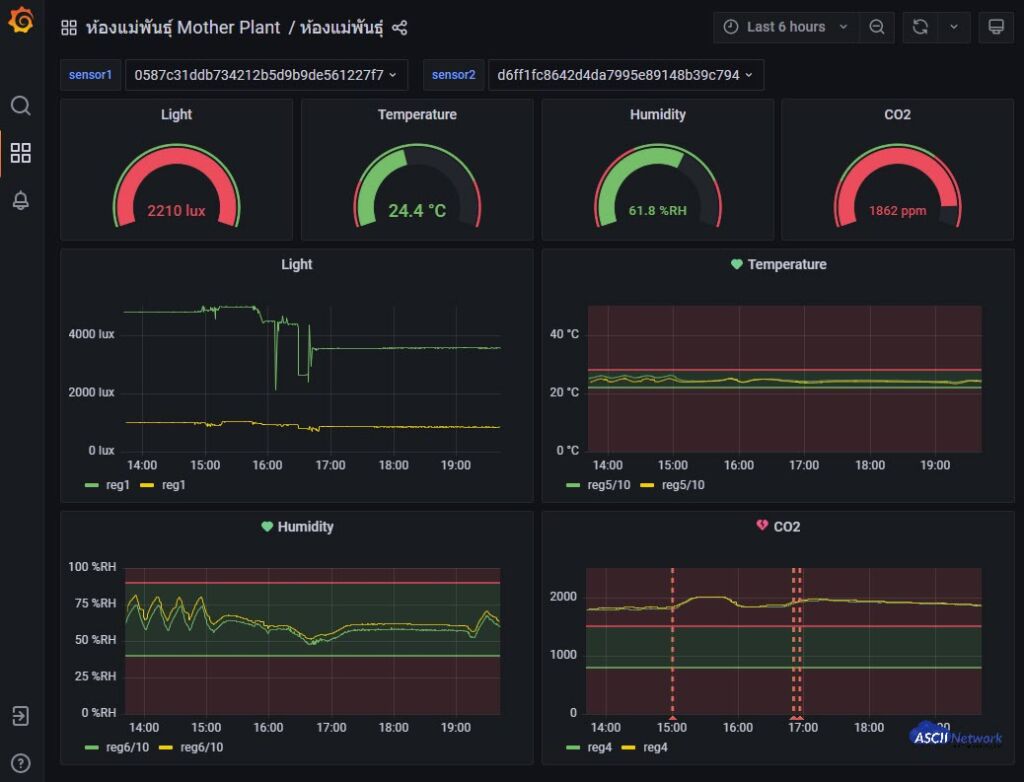Open the search icon in sidebar
The height and width of the screenshot is (782, 1024).
[x=21, y=106]
